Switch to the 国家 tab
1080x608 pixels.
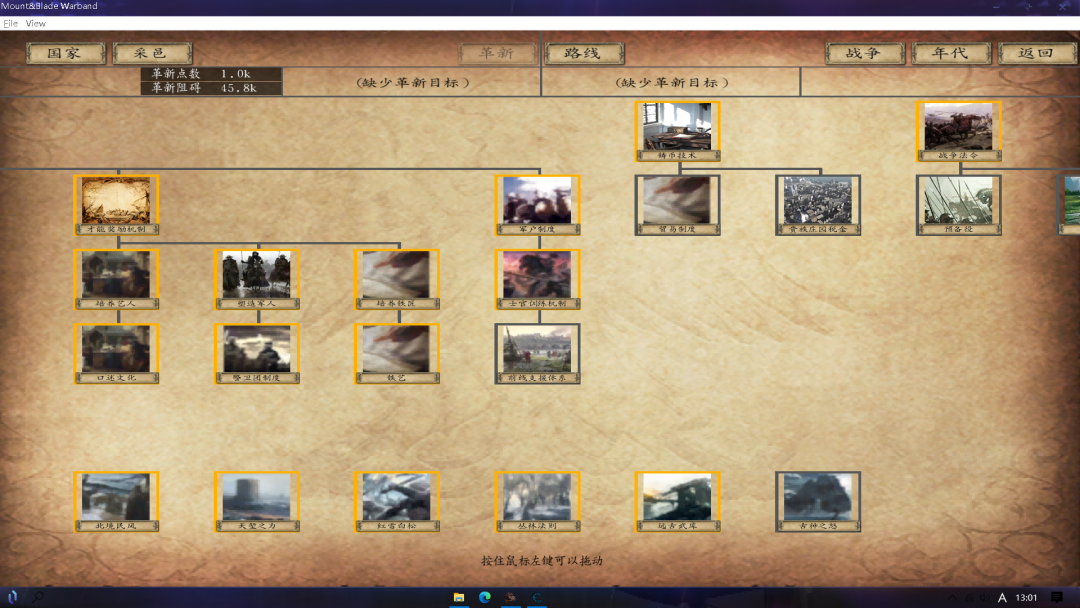(x=65, y=53)
